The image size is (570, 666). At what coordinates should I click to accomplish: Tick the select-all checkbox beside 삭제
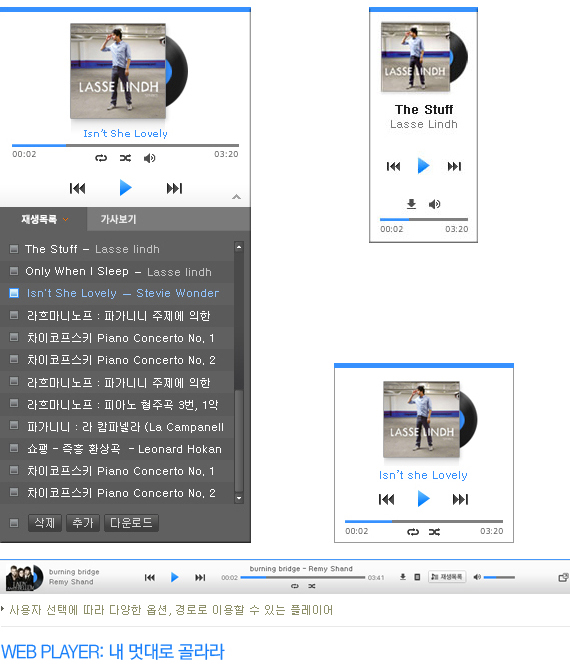click(x=14, y=523)
